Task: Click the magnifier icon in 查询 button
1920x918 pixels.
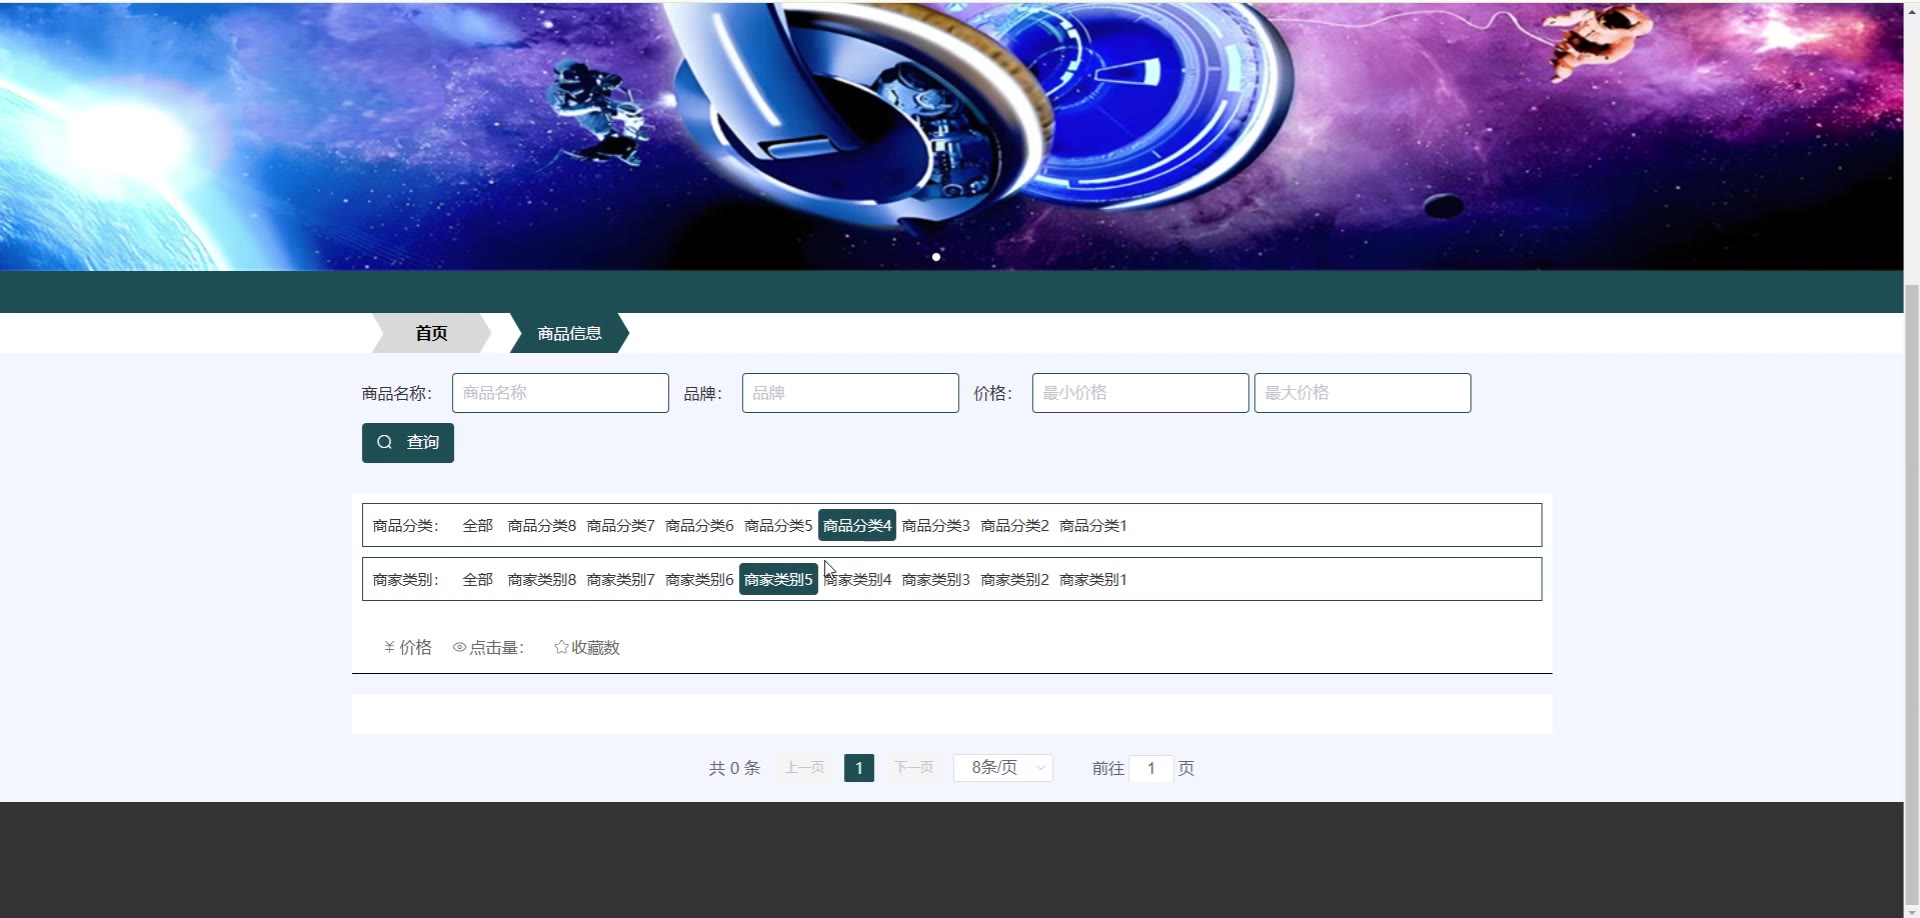Action: coord(384,442)
